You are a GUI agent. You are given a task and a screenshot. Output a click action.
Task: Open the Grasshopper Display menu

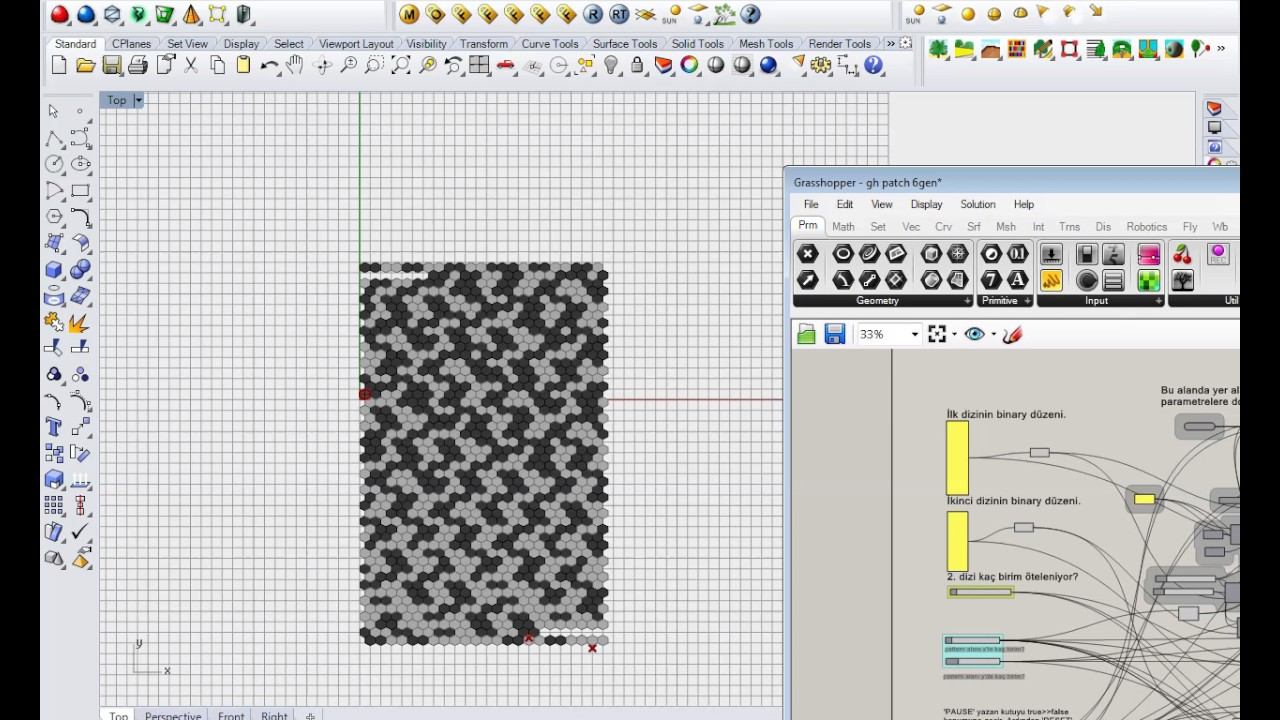pos(926,204)
